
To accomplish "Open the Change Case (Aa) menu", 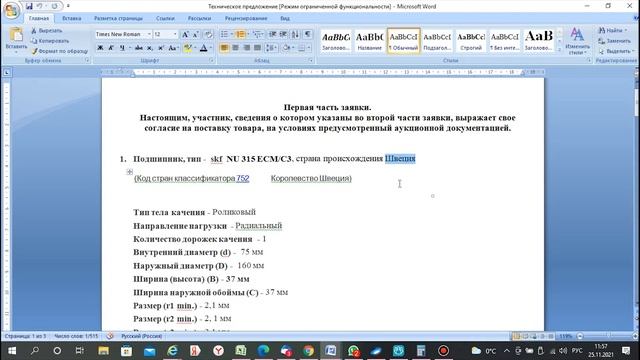I will [x=173, y=48].
